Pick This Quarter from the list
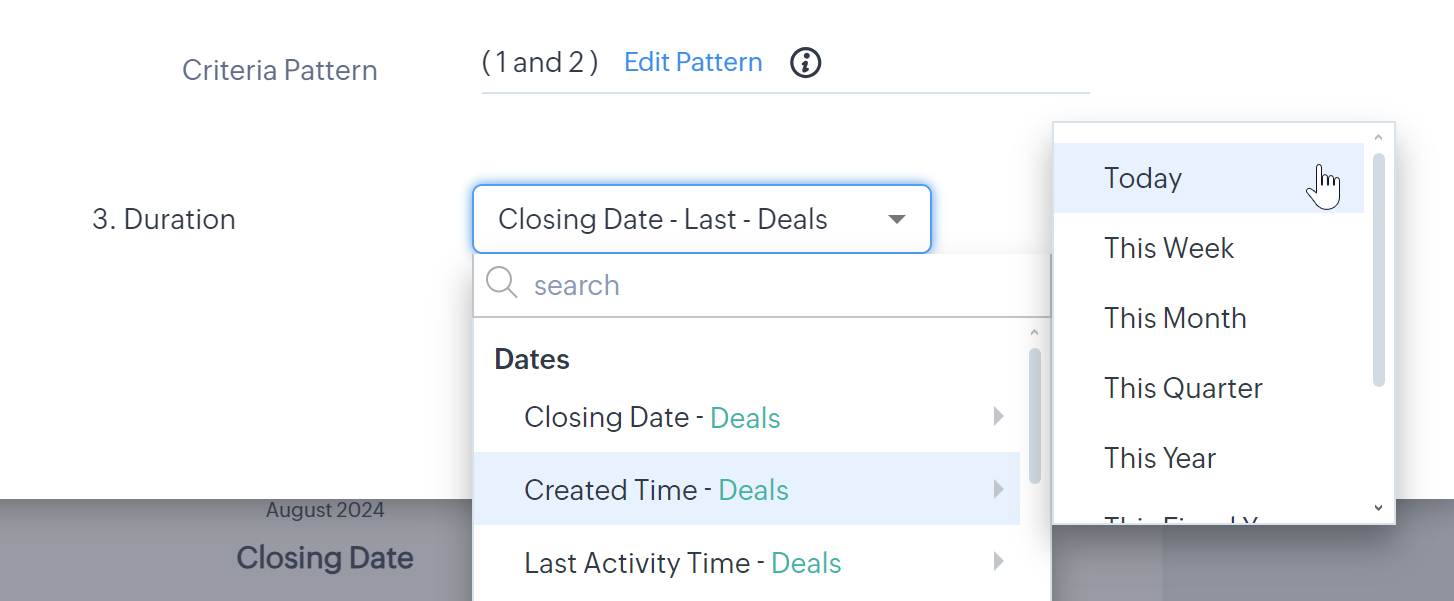The height and width of the screenshot is (601, 1454). pos(1183,388)
